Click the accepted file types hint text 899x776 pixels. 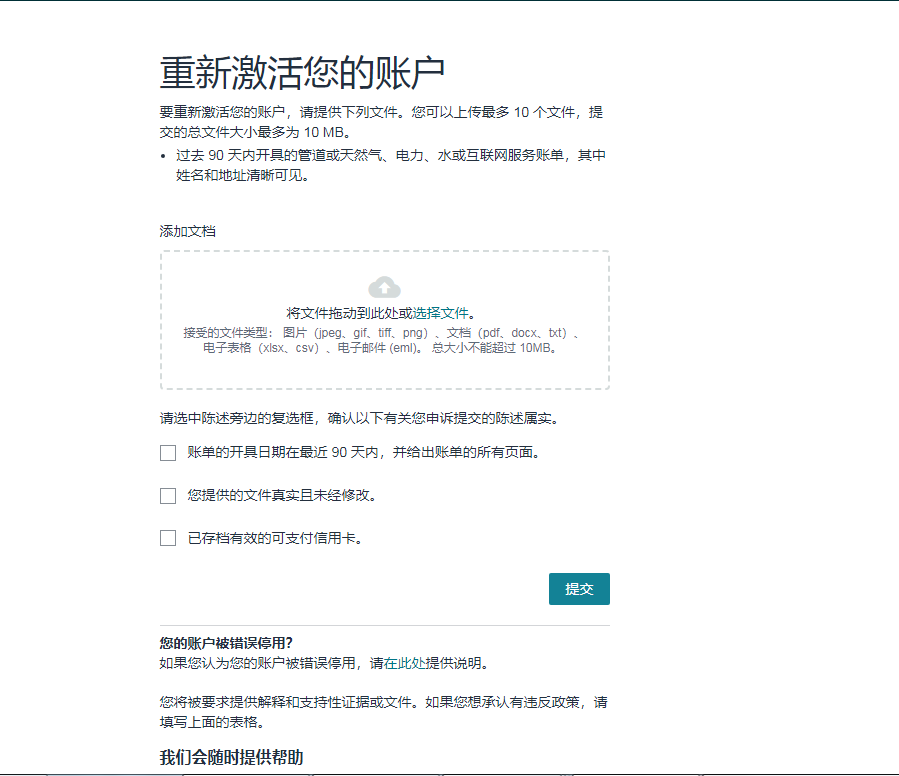pyautogui.click(x=381, y=340)
